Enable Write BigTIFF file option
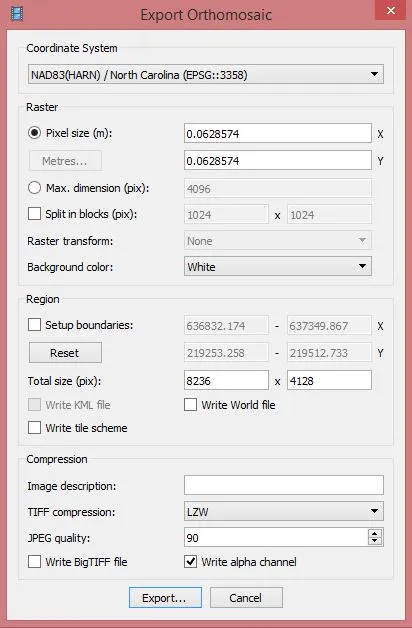Image resolution: width=412 pixels, height=628 pixels. (34, 562)
